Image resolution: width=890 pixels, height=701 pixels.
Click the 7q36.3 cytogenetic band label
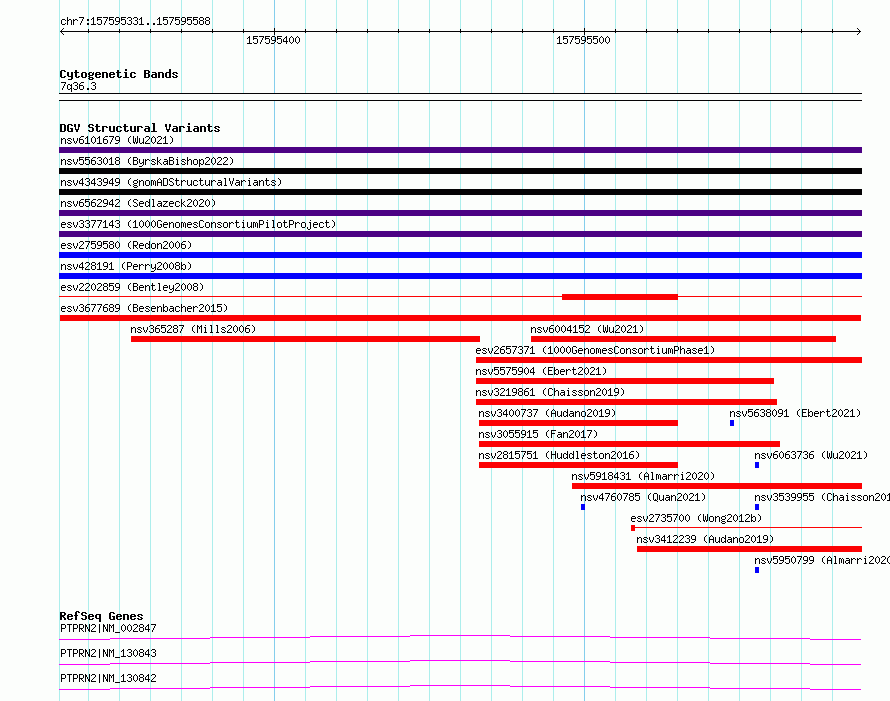pos(78,86)
